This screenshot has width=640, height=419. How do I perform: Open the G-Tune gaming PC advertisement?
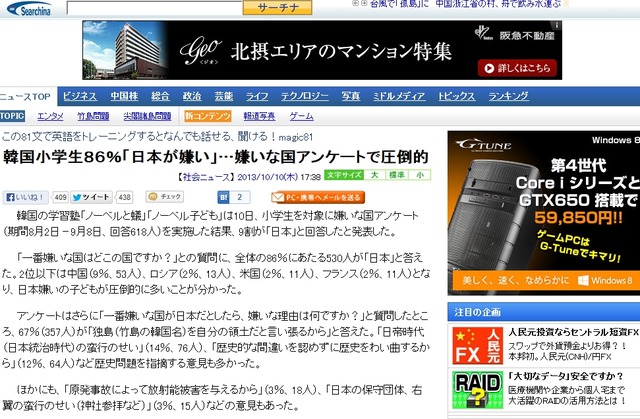click(x=544, y=213)
